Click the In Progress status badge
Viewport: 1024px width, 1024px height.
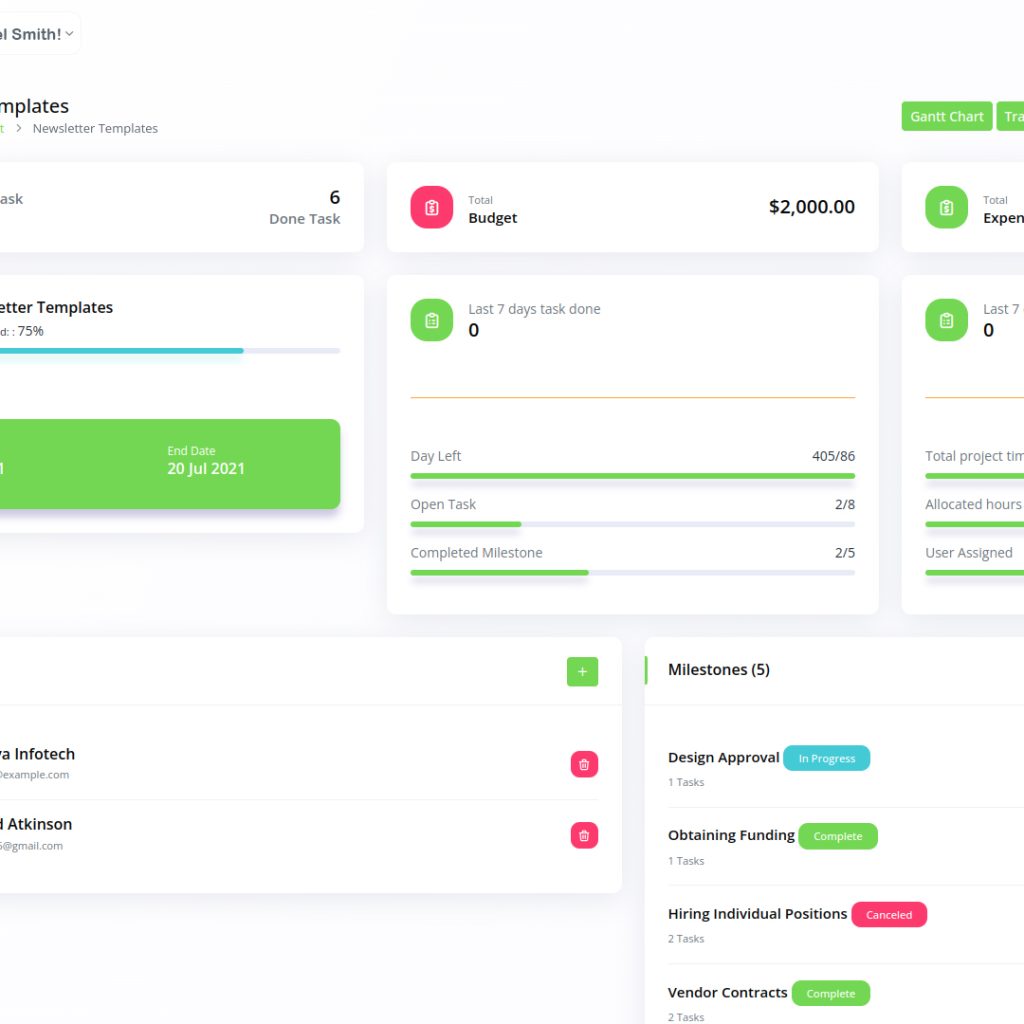click(826, 758)
